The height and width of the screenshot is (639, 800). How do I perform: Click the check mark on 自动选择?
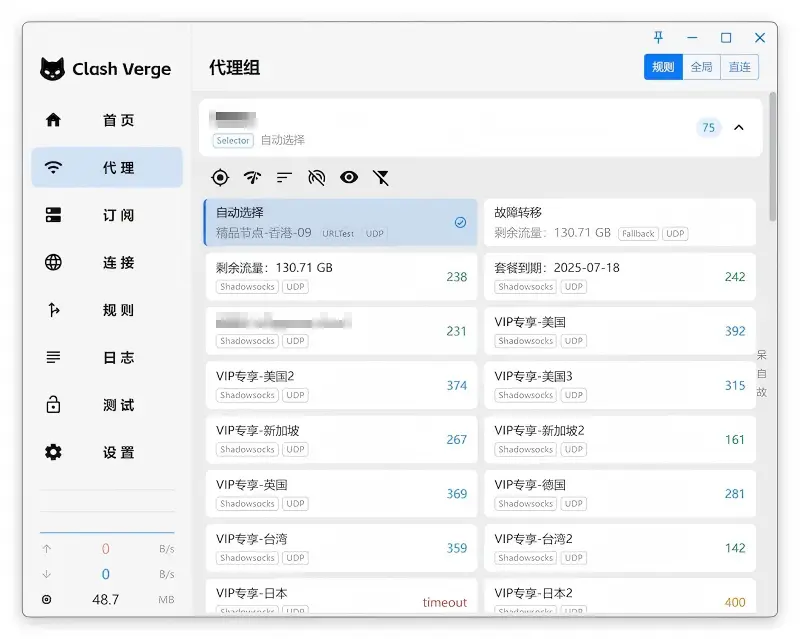[x=460, y=223]
